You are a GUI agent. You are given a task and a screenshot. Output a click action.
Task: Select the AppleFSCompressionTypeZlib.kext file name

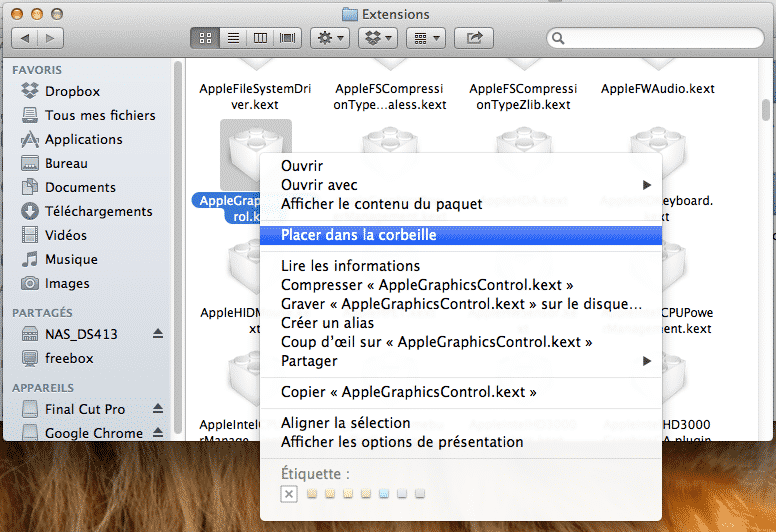(524, 97)
